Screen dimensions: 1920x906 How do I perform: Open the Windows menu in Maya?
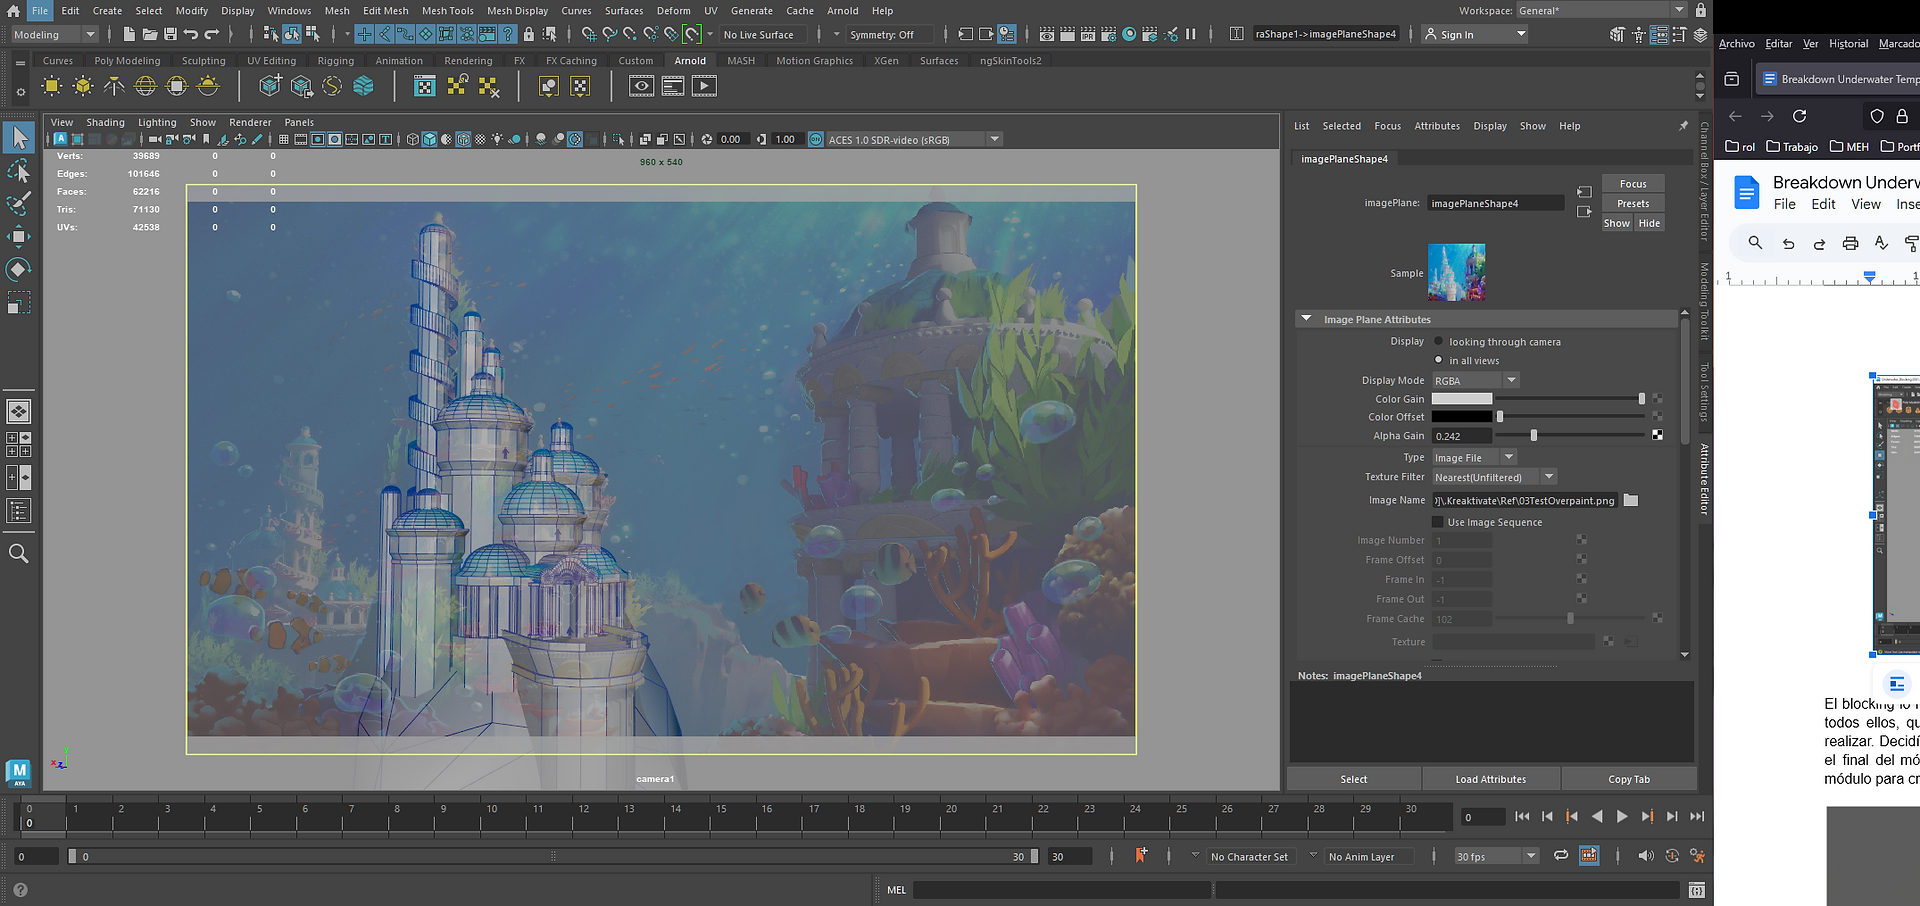pos(289,11)
